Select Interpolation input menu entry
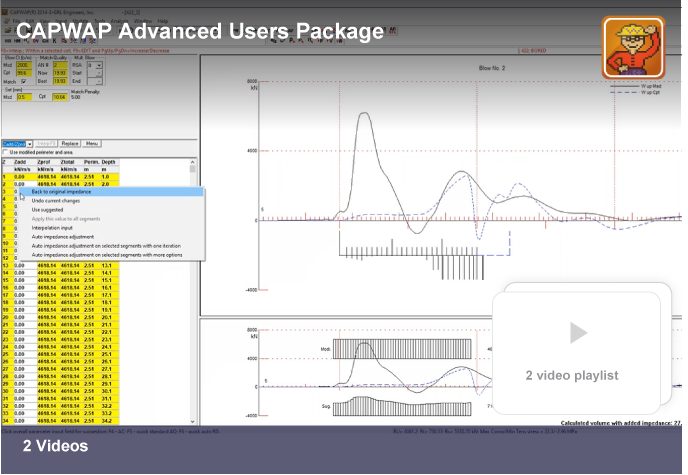Image resolution: width=688 pixels, height=475 pixels. [x=111, y=228]
